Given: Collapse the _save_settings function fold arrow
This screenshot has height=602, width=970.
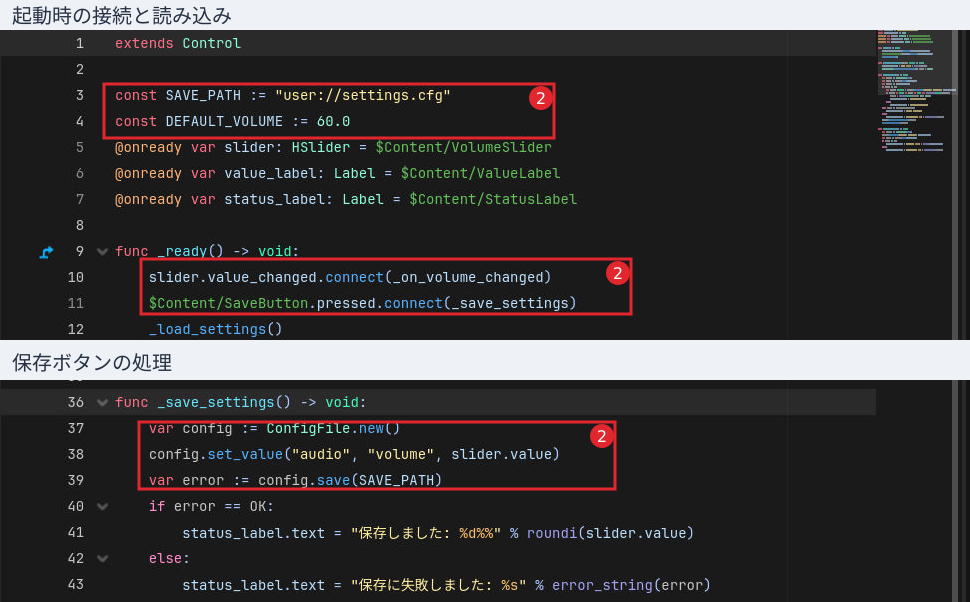Looking at the screenshot, I should click(102, 403).
